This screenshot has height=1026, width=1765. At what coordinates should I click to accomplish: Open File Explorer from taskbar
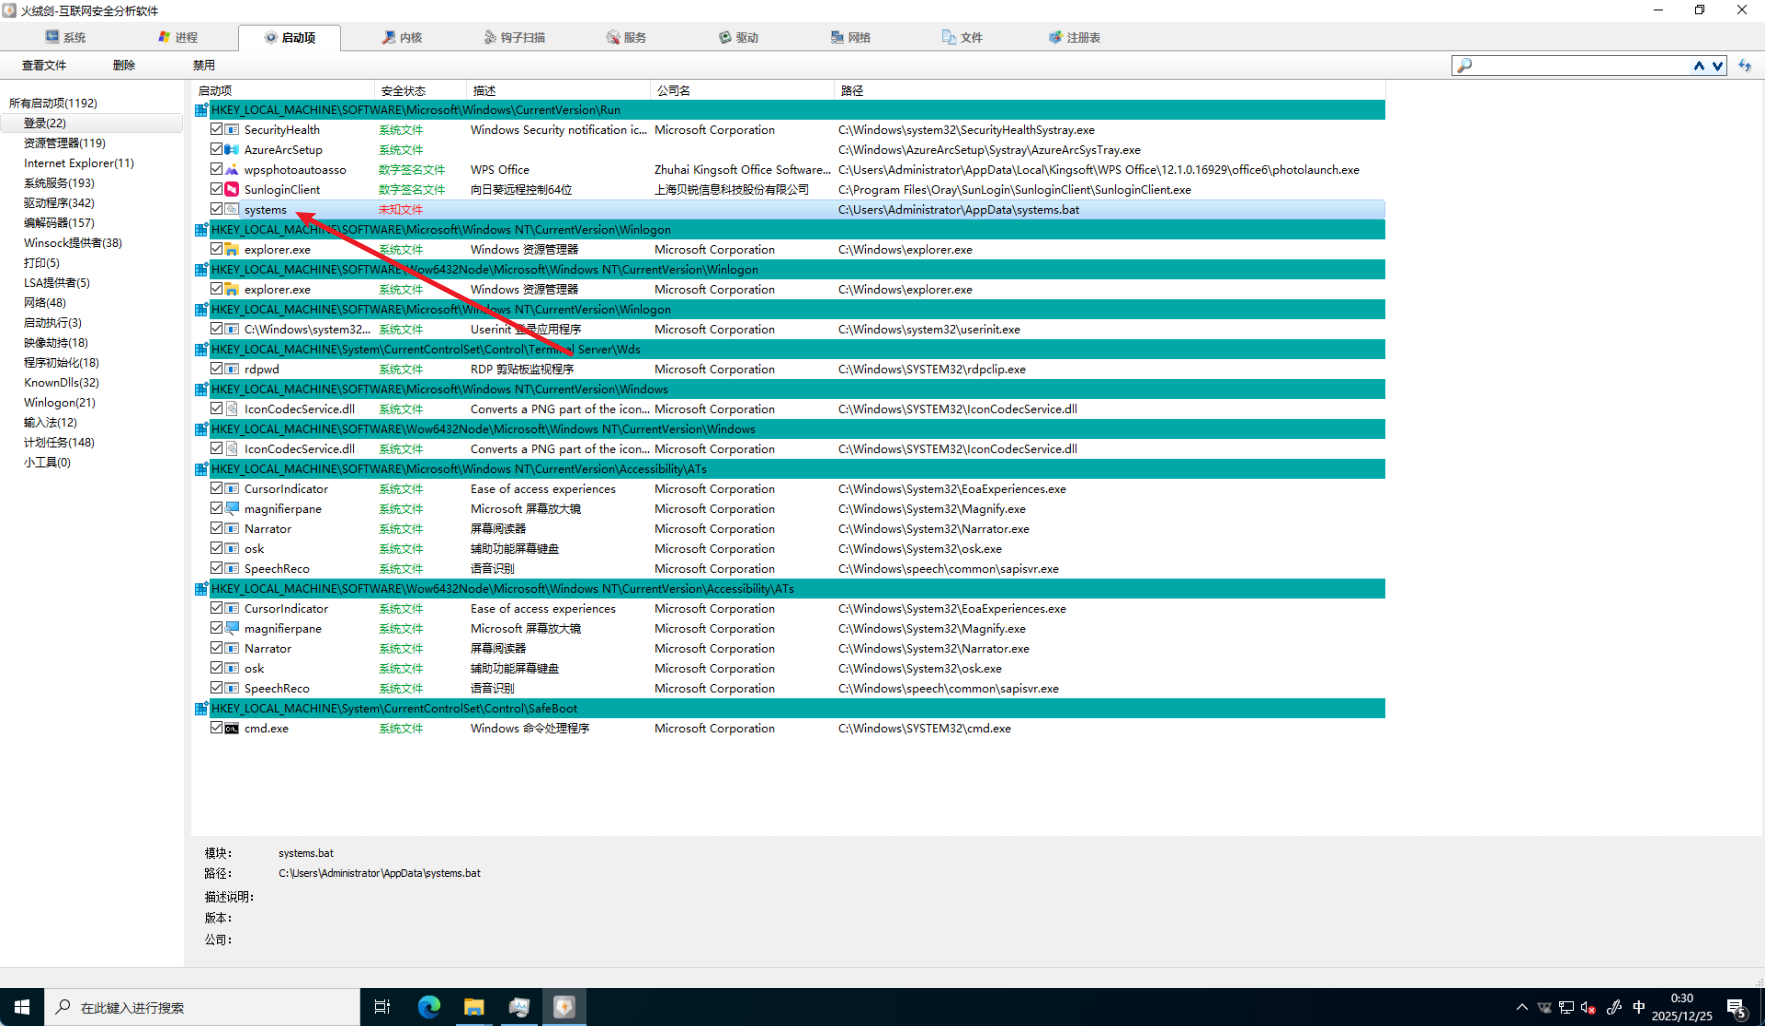(474, 1007)
